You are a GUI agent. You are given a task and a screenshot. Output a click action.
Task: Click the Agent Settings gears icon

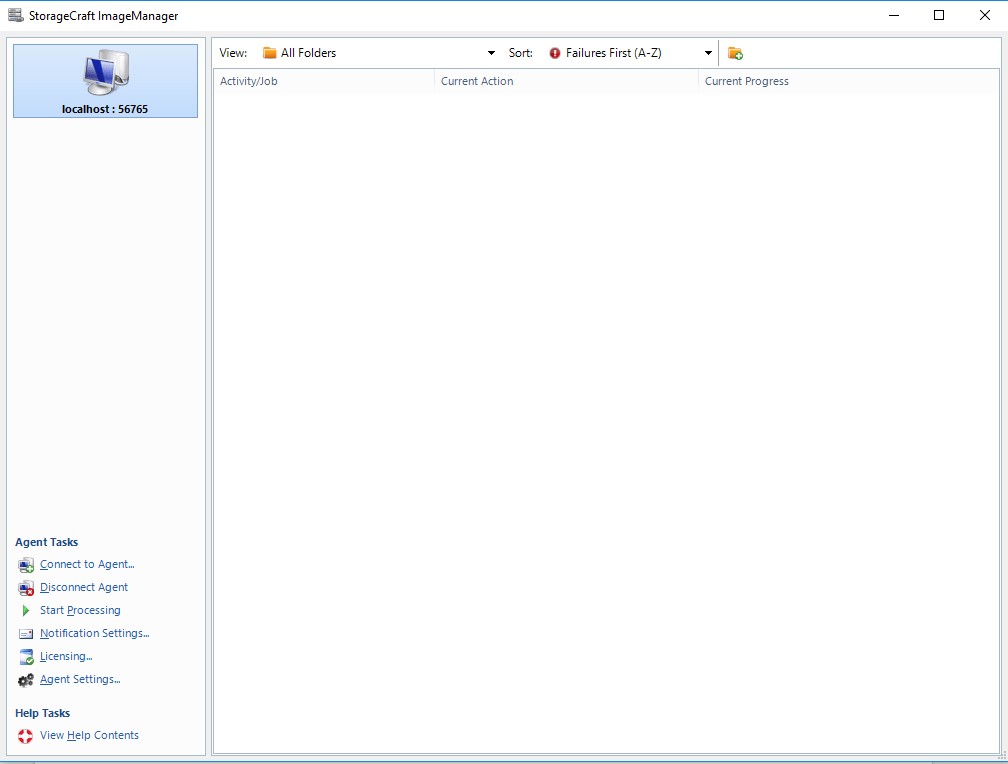[x=25, y=679]
